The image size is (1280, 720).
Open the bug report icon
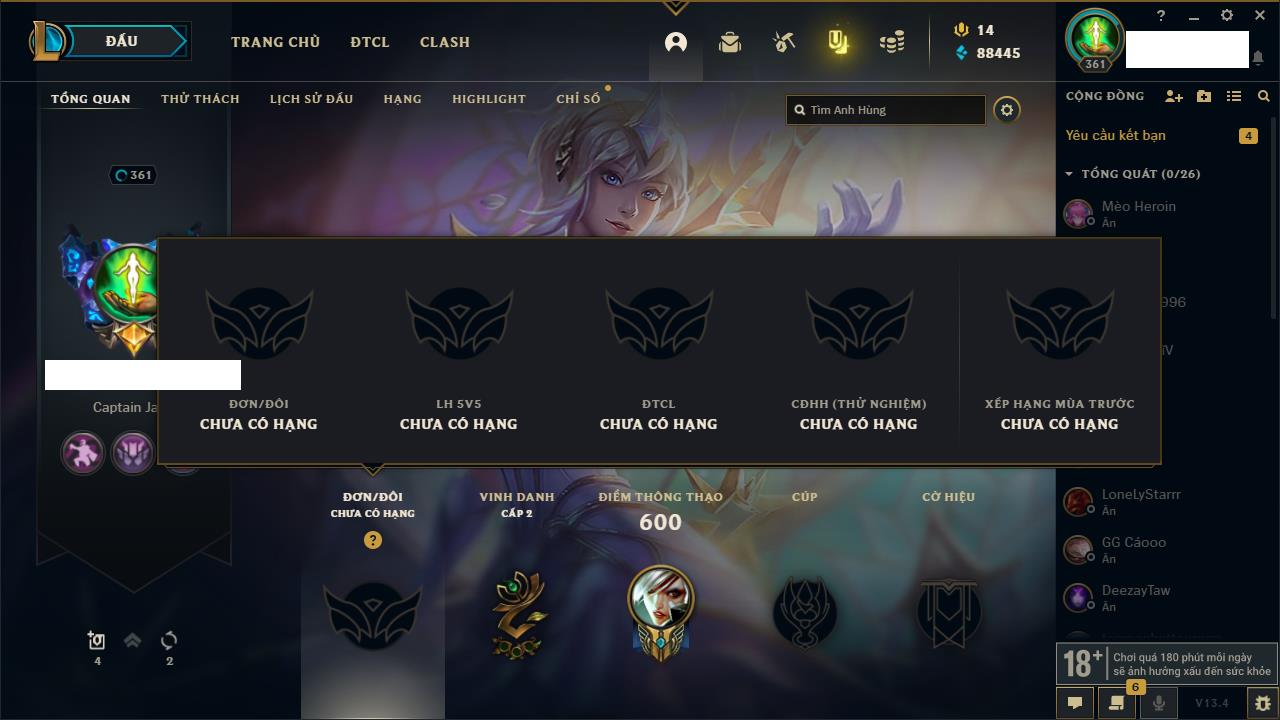[x=1263, y=703]
